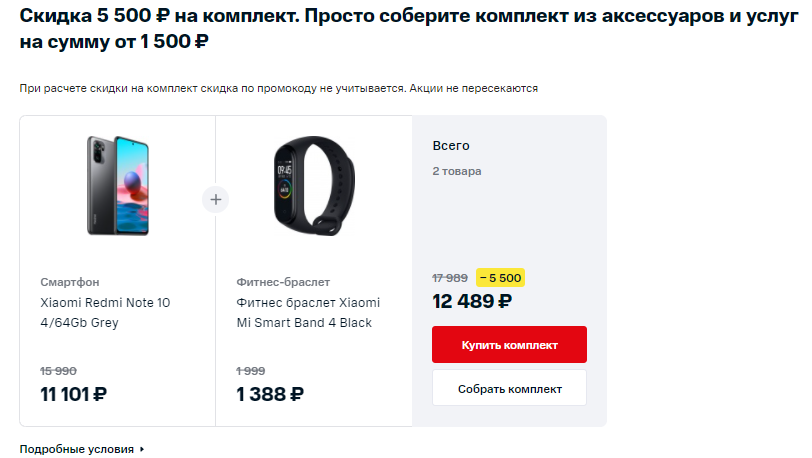812x458 pixels.
Task: Click the crossed-out 15 990 phone price
Action: (59, 371)
